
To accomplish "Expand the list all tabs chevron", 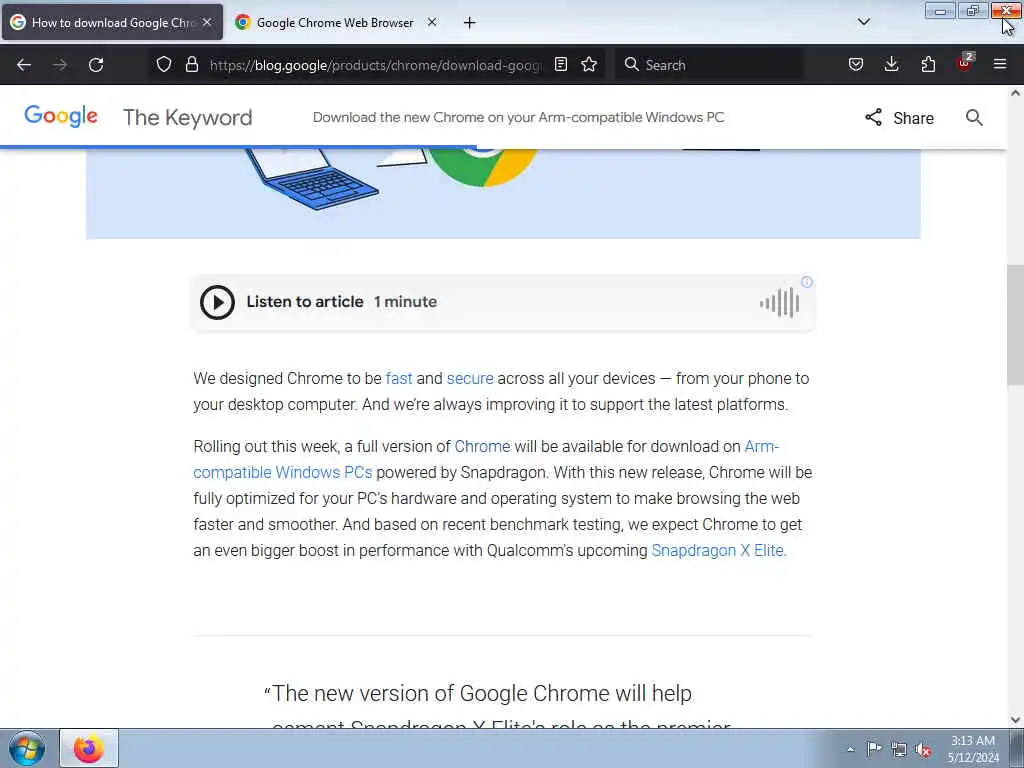I will pyautogui.click(x=863, y=22).
